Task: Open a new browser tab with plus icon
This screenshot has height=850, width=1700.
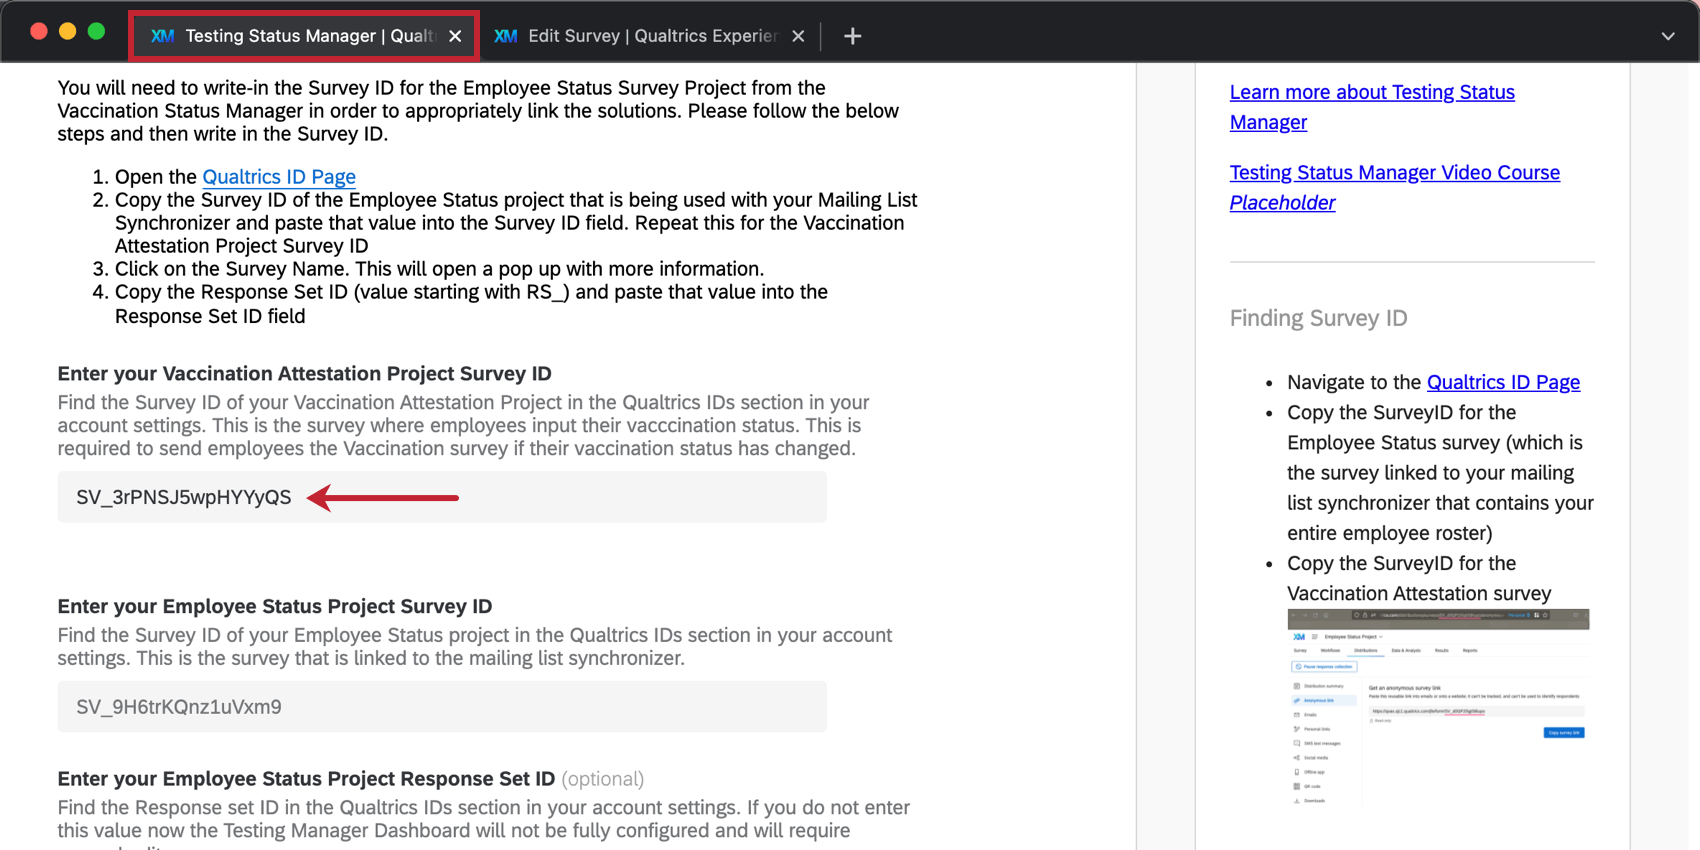Action: pyautogui.click(x=852, y=36)
